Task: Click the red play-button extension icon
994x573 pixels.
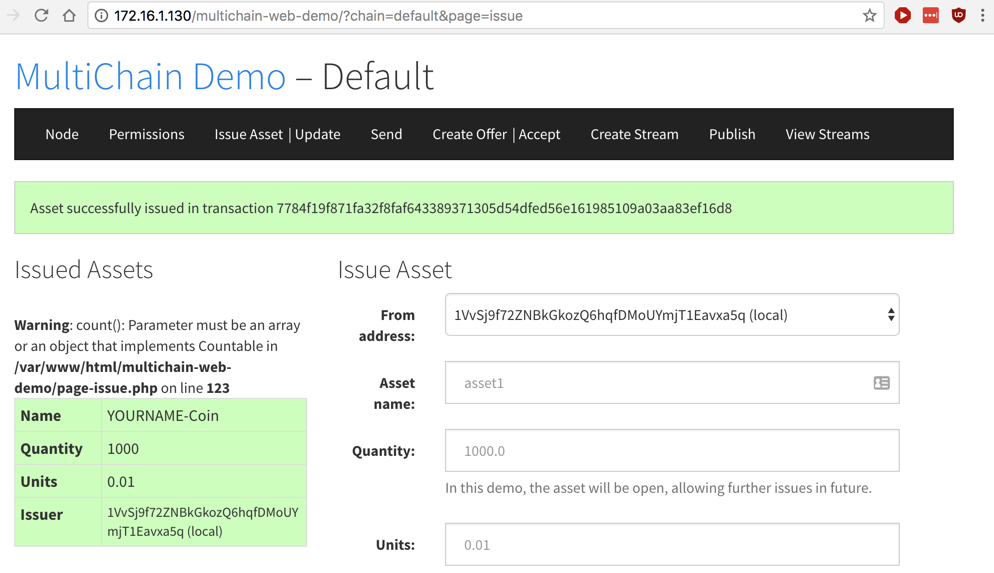Action: coord(902,16)
